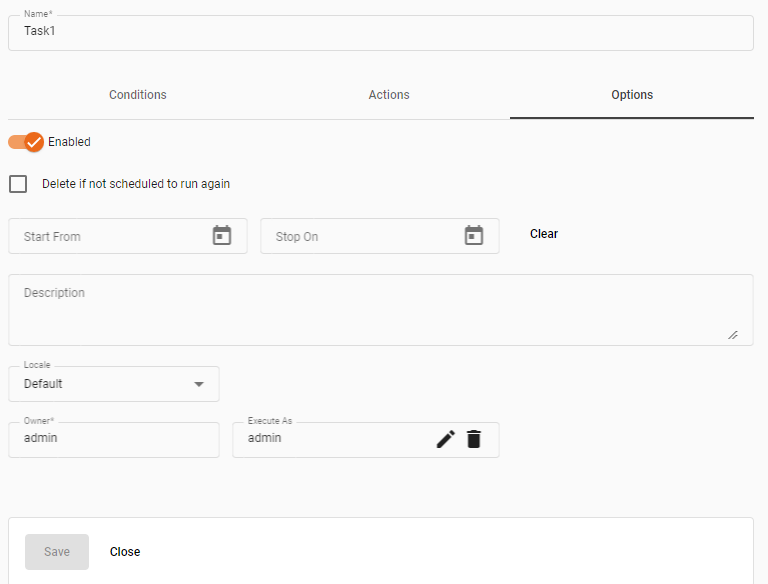The height and width of the screenshot is (584, 768).
Task: Select the Options tab
Action: (x=632, y=95)
